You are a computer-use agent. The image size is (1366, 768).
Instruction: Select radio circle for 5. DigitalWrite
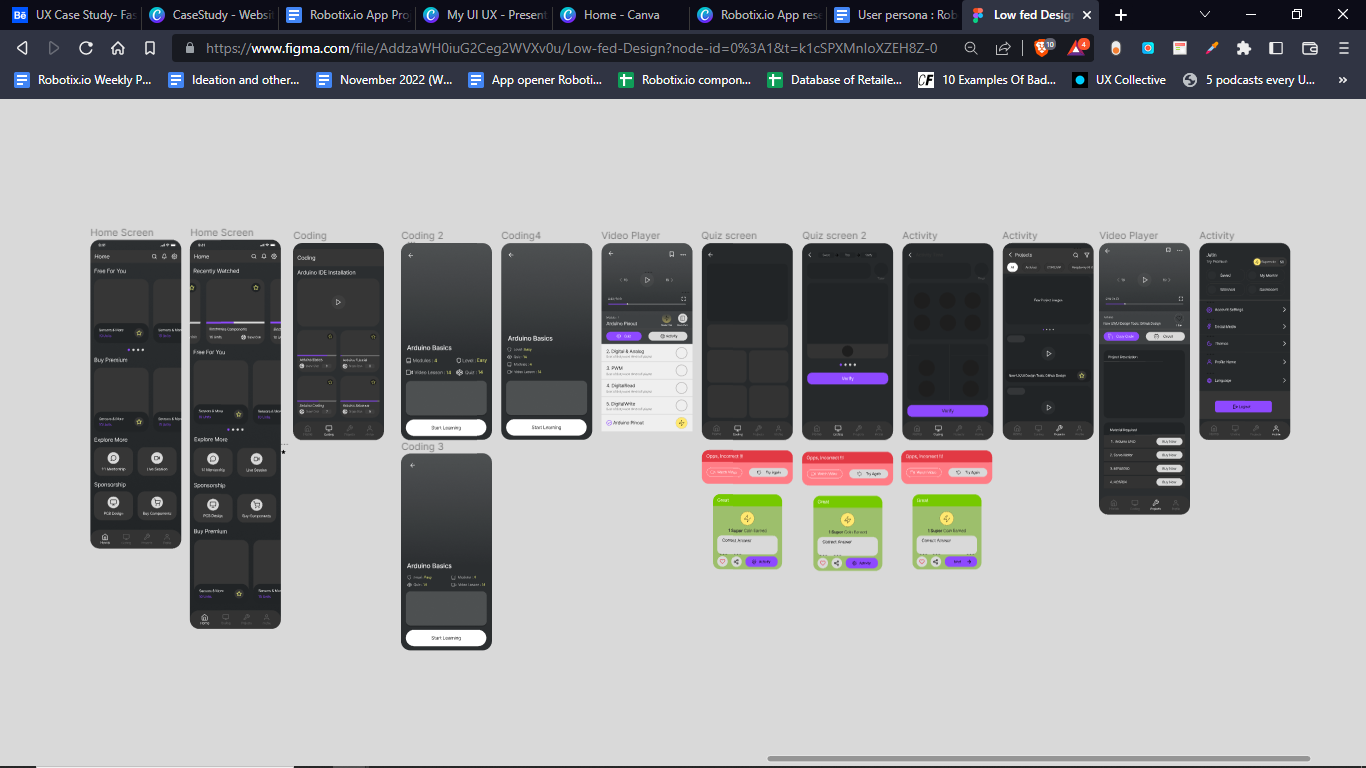pyautogui.click(x=682, y=405)
